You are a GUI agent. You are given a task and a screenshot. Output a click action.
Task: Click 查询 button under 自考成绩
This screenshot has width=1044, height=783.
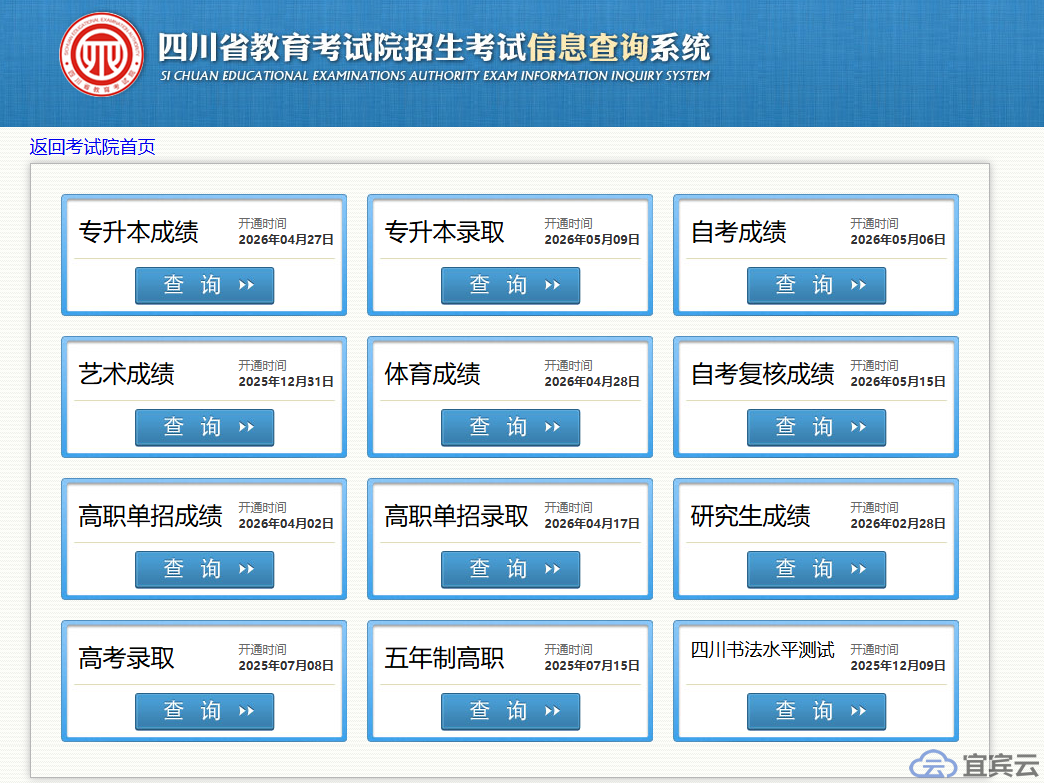[816, 286]
